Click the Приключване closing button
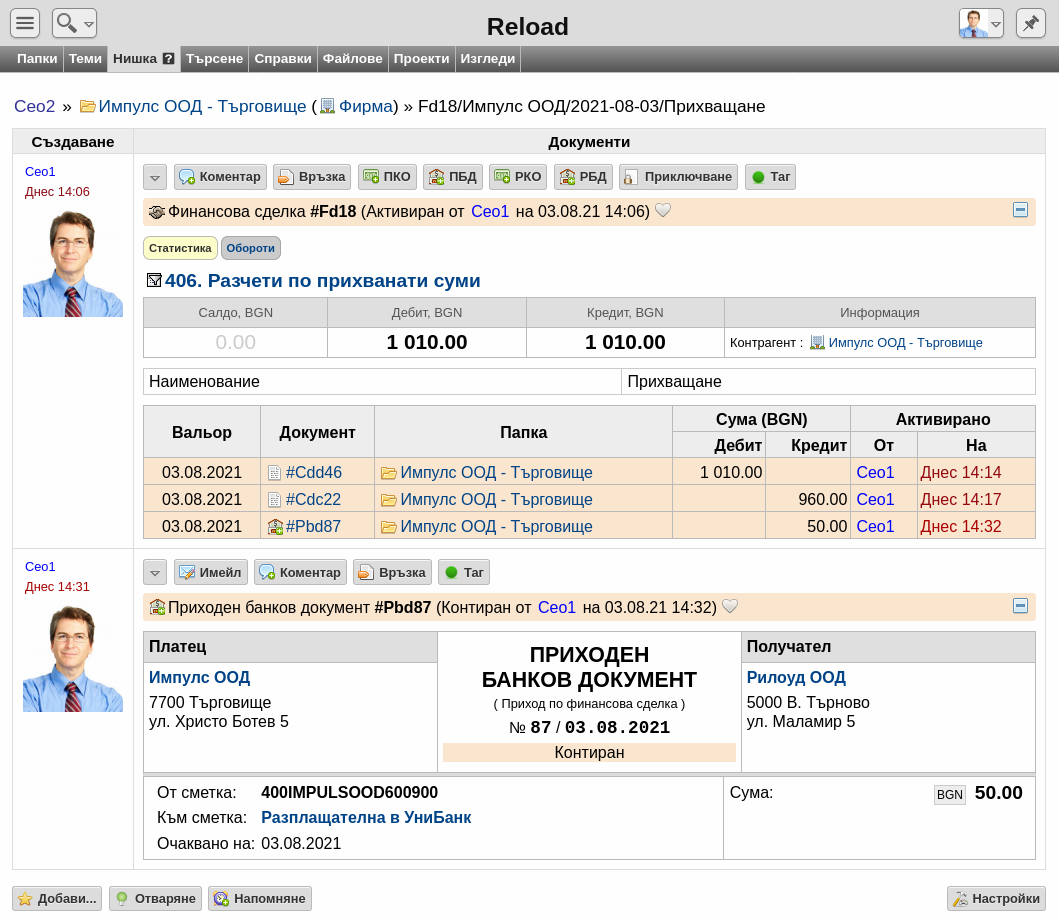1059x922 pixels. click(679, 177)
